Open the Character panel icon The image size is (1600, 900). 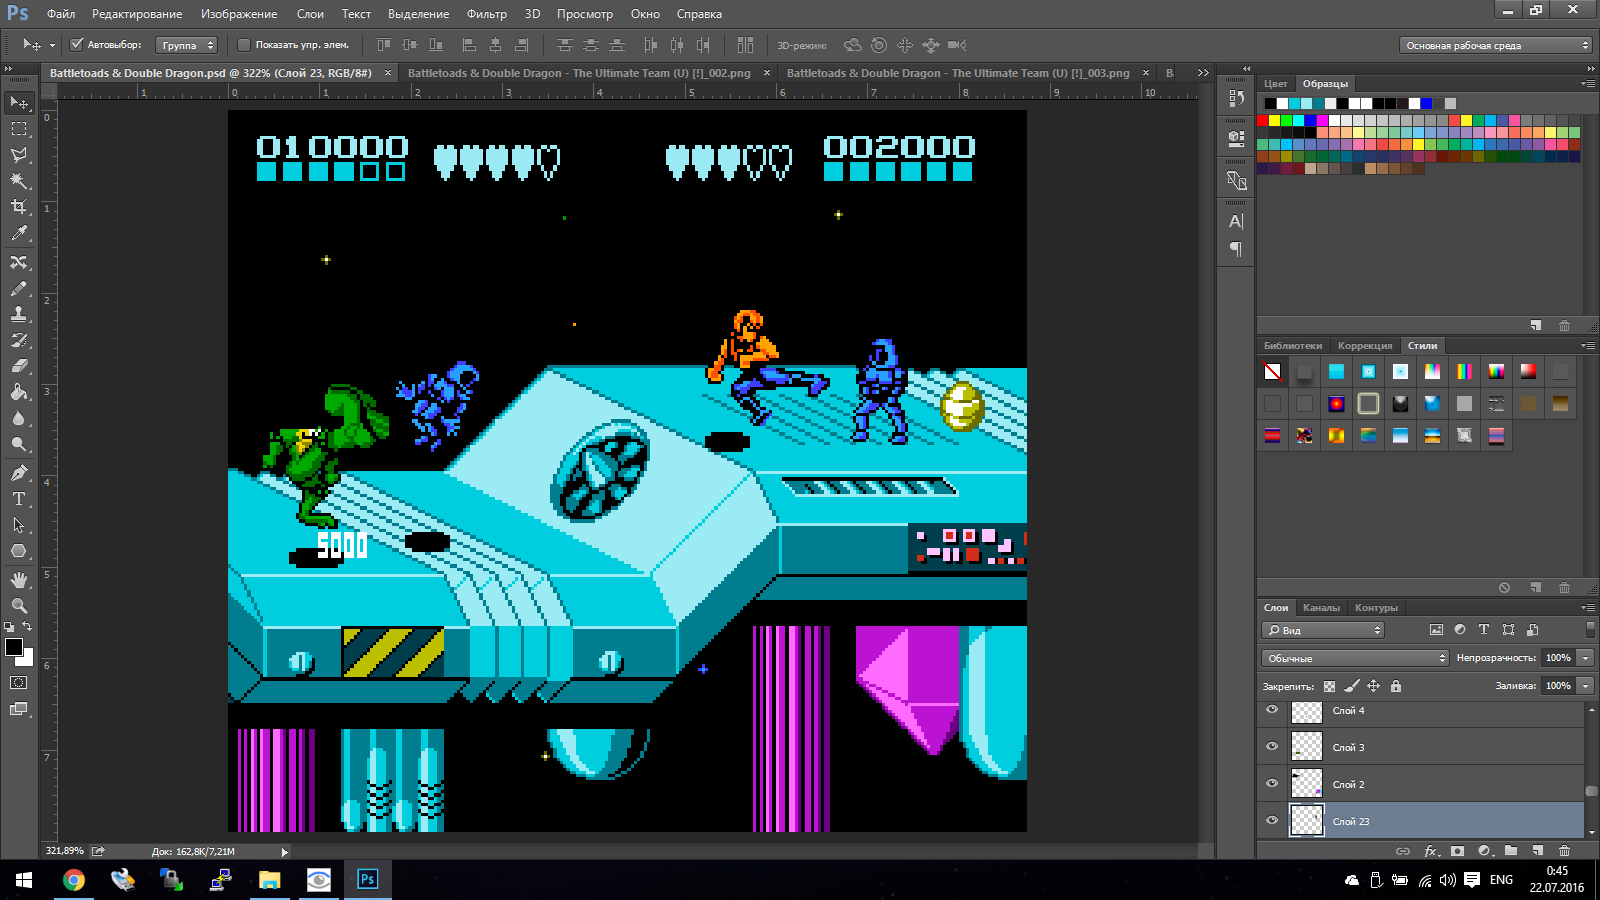[x=1236, y=221]
